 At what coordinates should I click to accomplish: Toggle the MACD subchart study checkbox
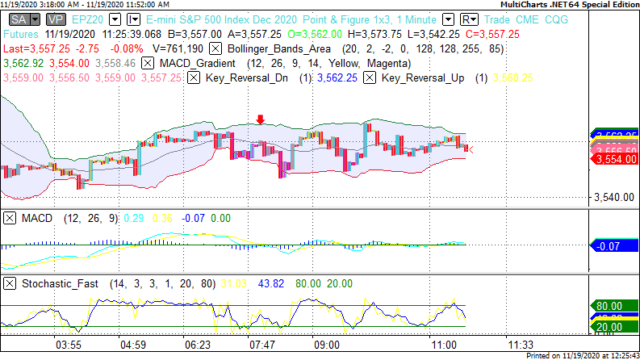click(9, 218)
